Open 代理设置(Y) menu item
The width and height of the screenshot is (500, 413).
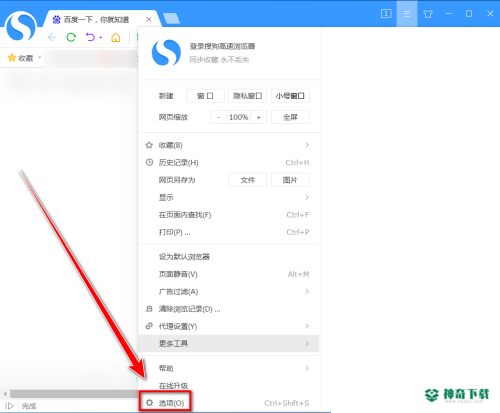(229, 326)
